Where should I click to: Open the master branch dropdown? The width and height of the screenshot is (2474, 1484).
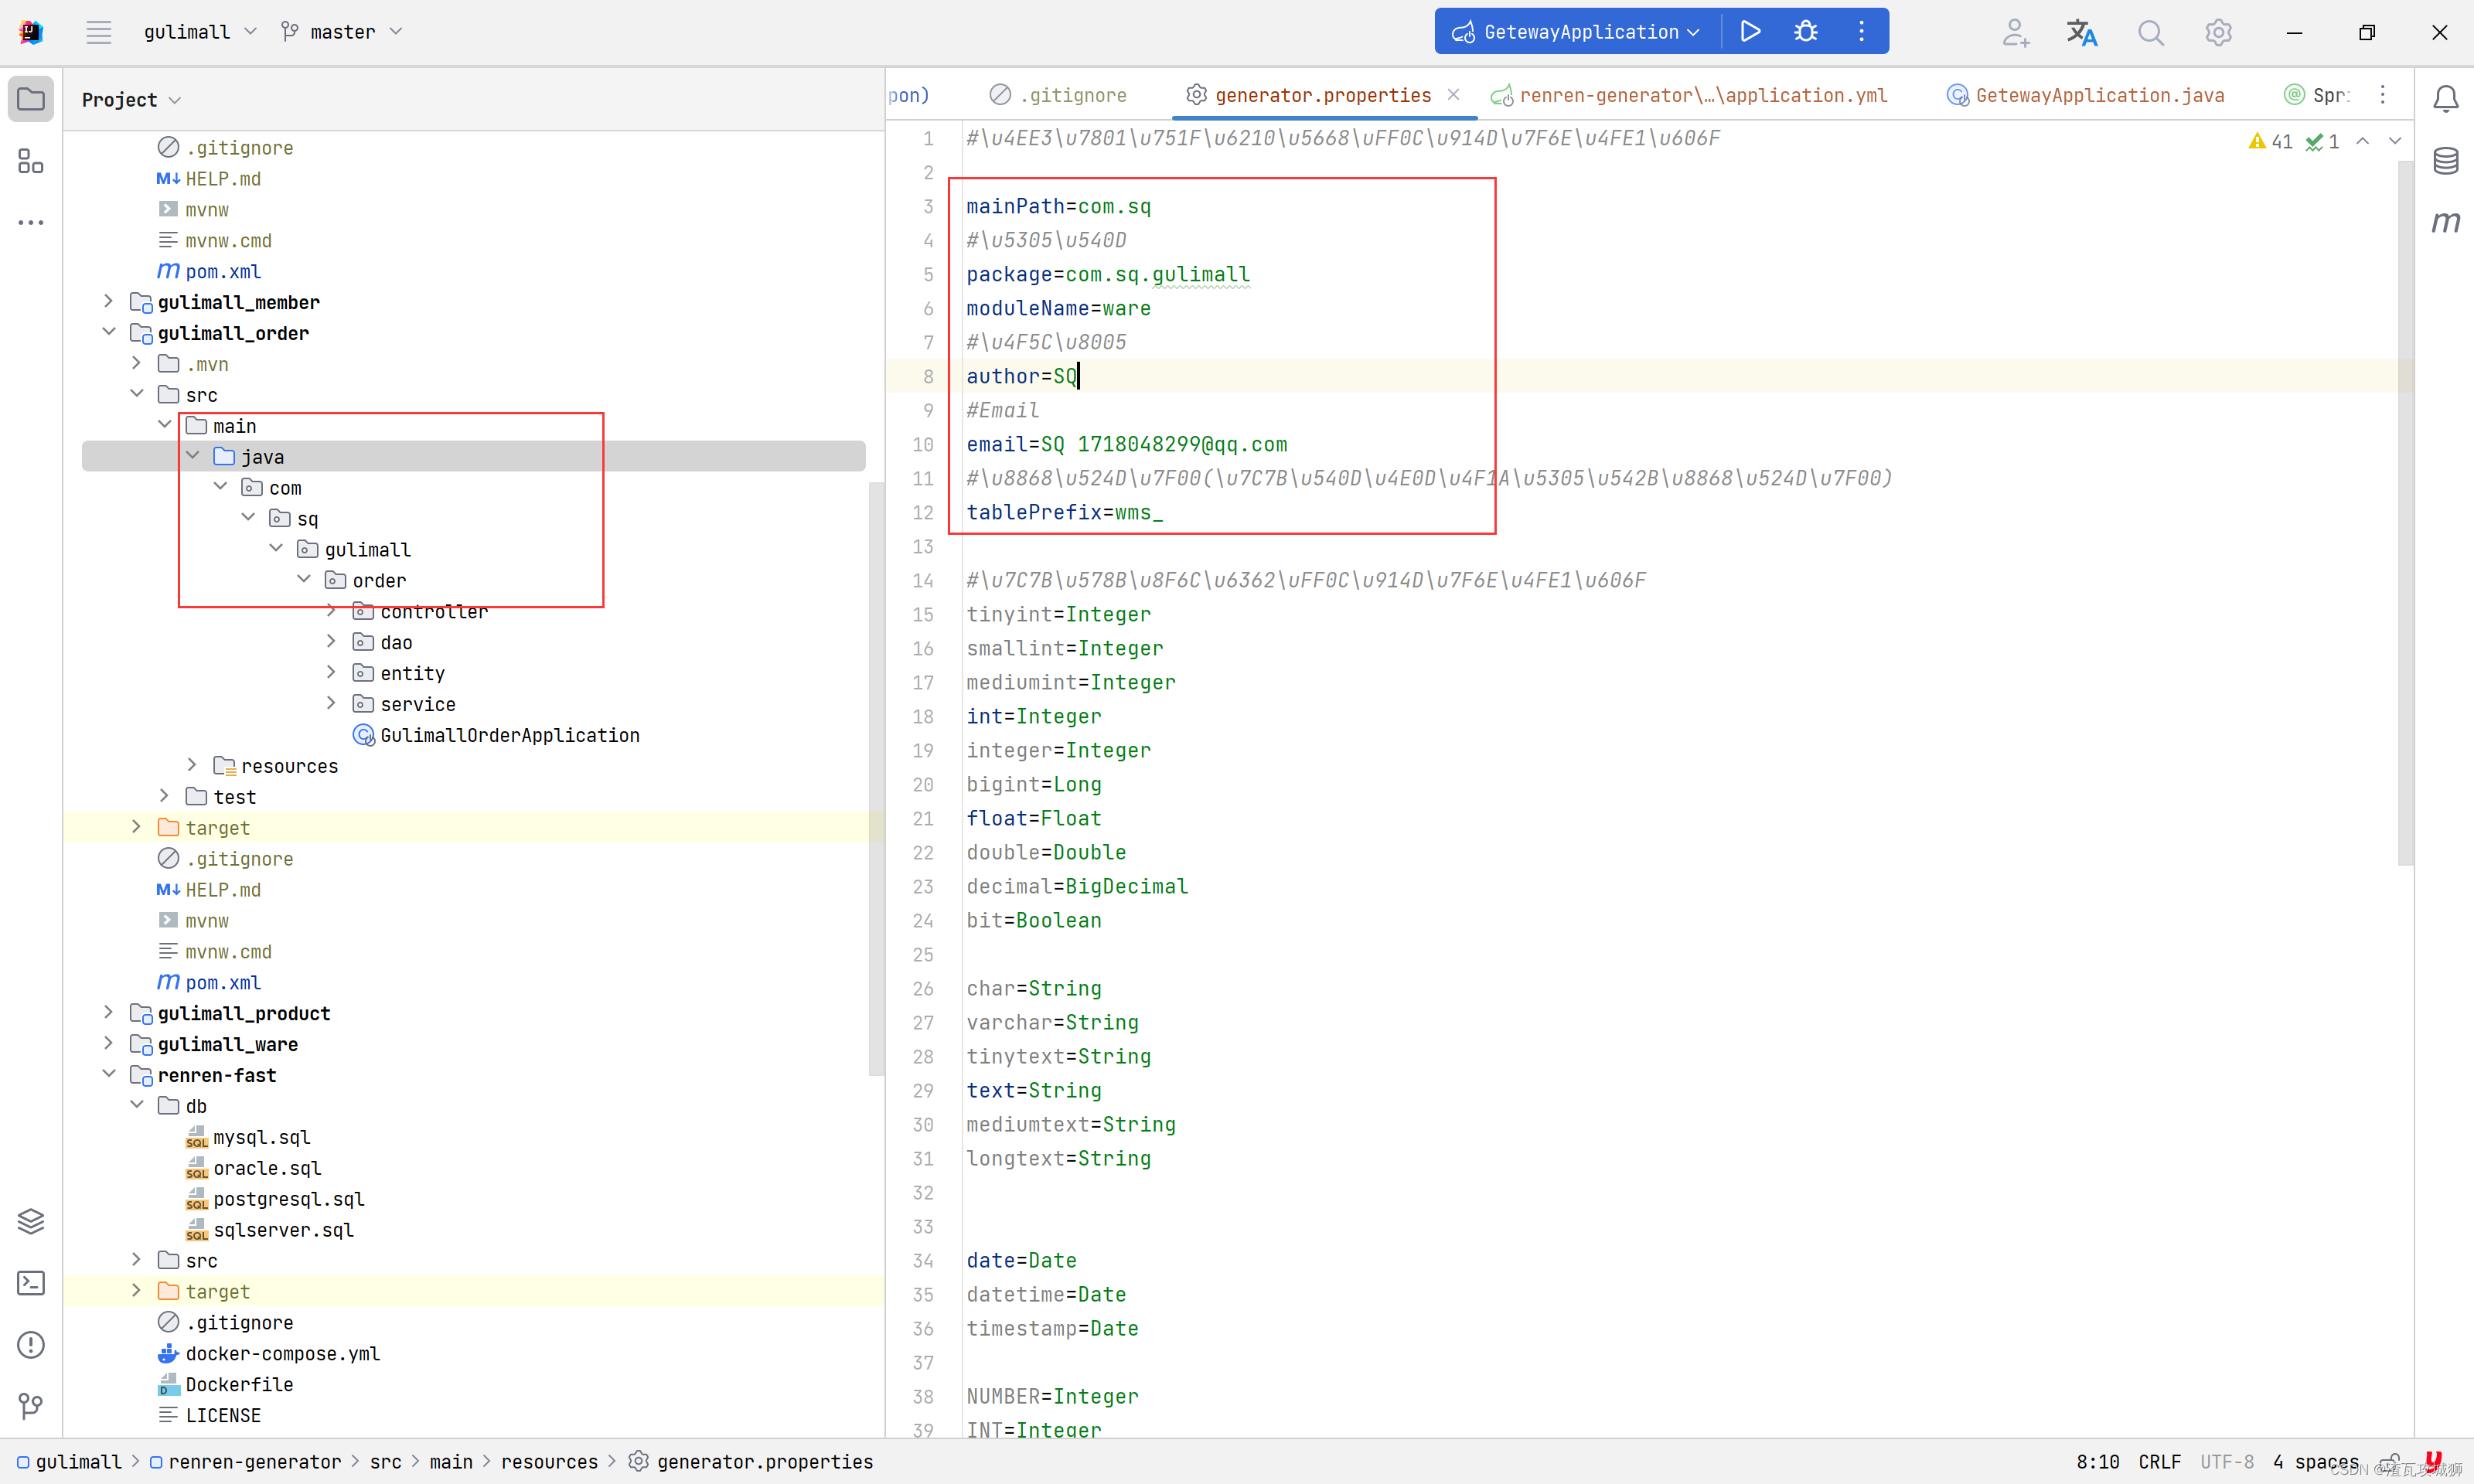(x=342, y=32)
